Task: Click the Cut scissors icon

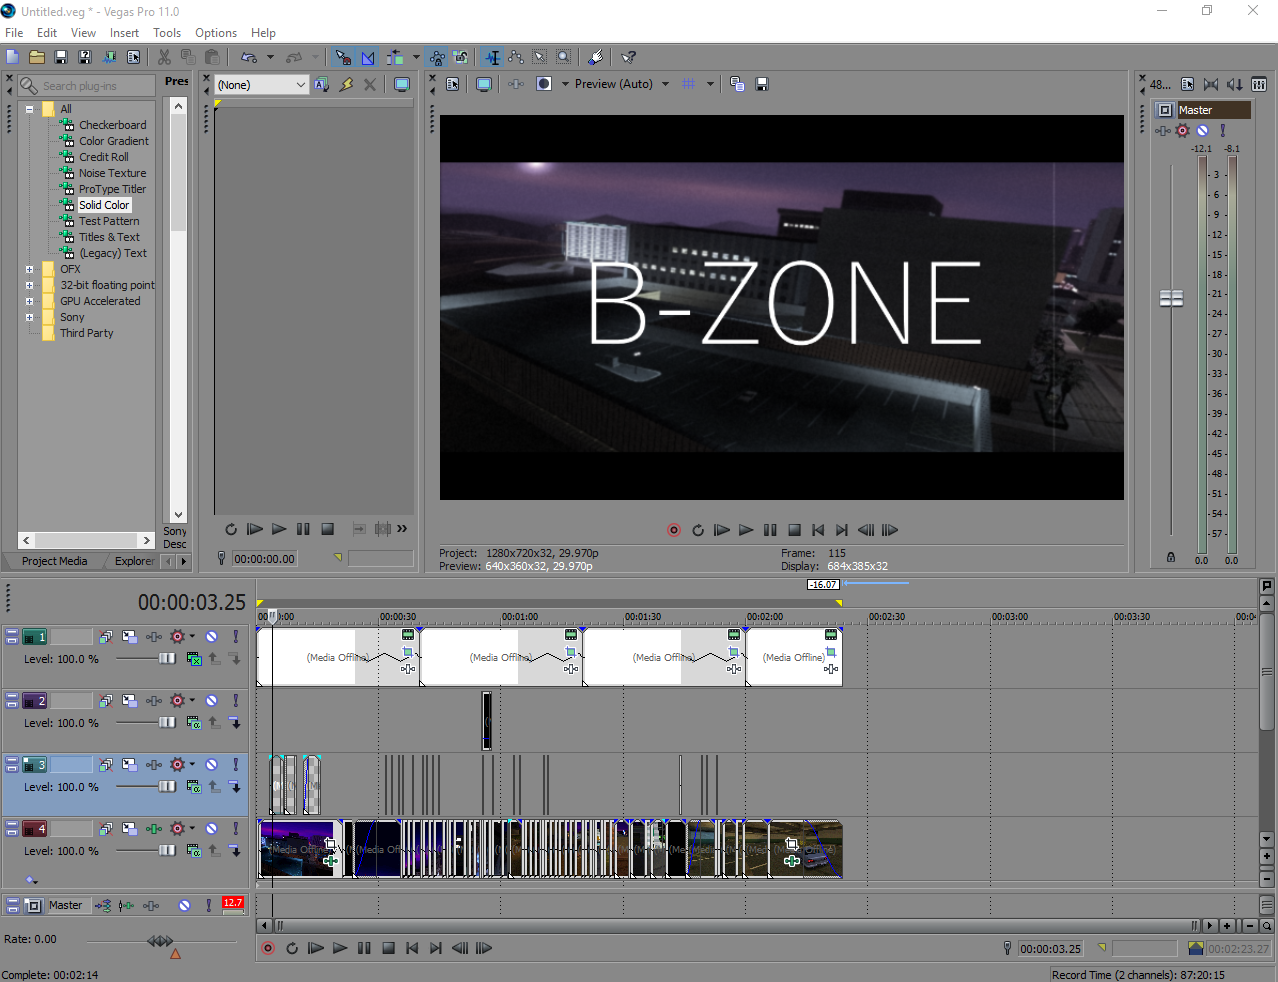Action: pos(164,57)
